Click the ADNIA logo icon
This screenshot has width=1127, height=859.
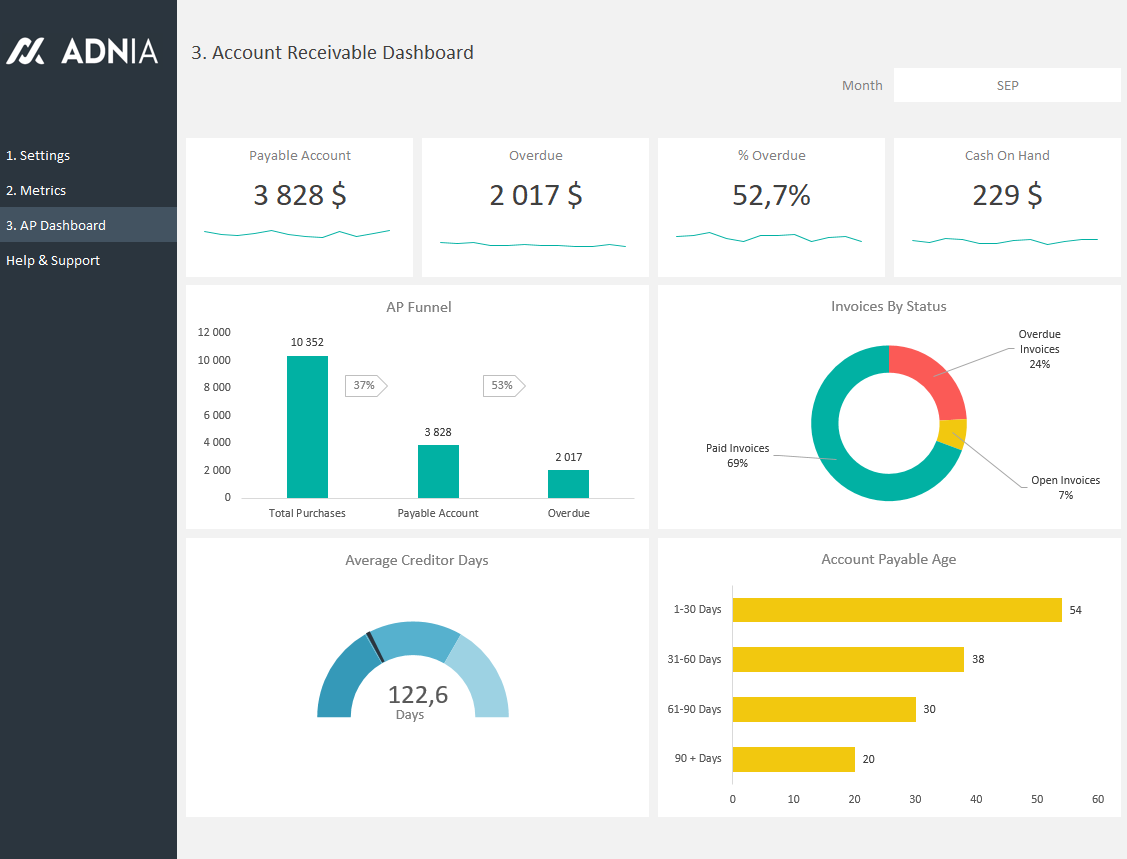click(x=26, y=51)
